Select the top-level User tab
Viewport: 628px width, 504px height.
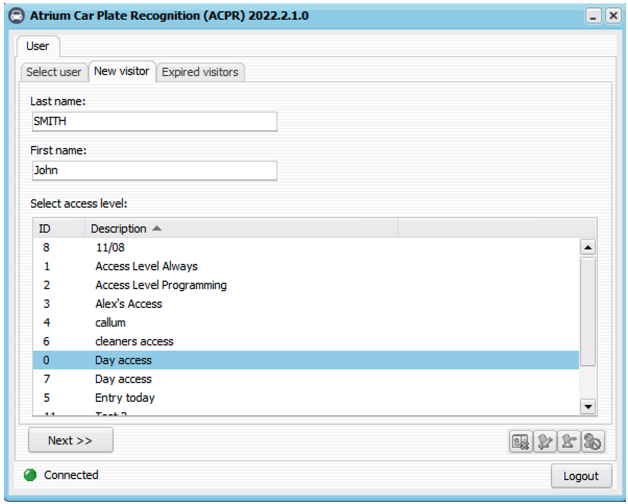38,46
